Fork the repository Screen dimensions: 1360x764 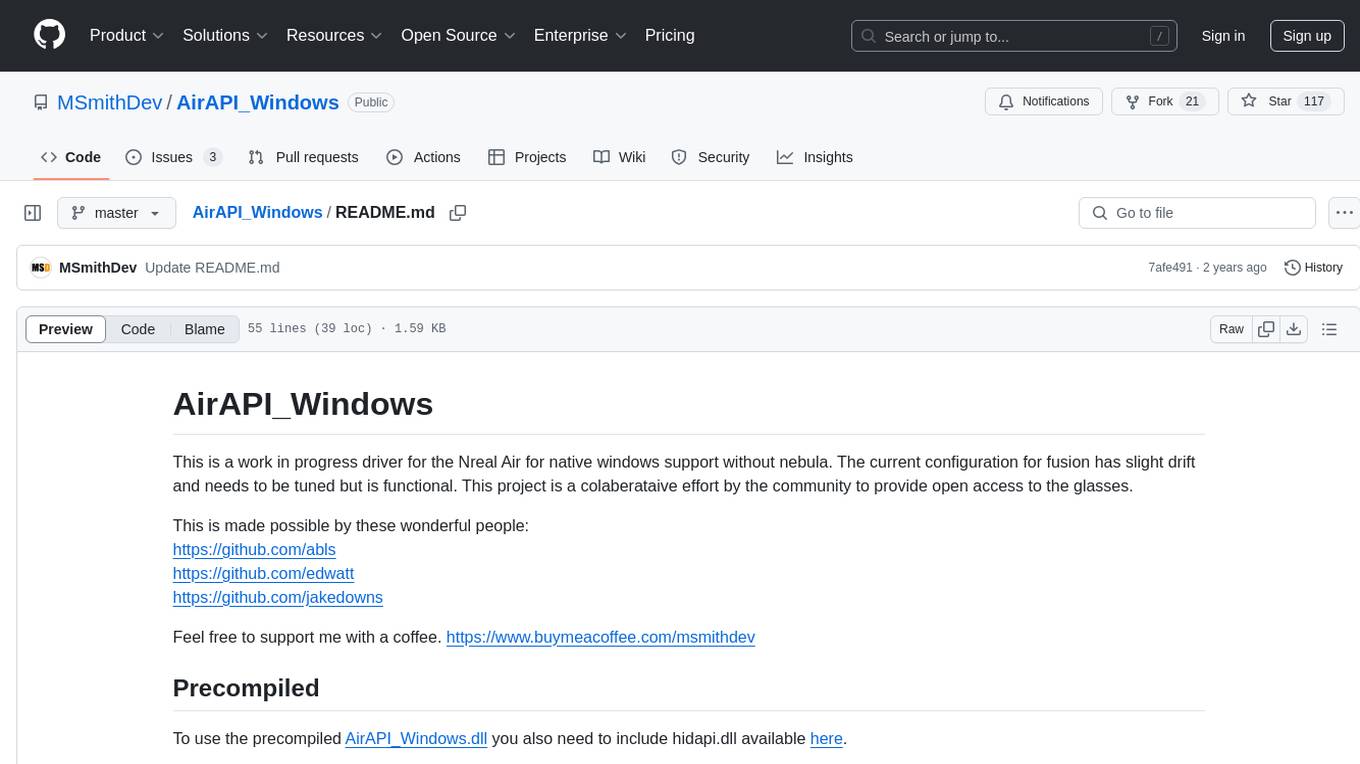pos(1164,102)
